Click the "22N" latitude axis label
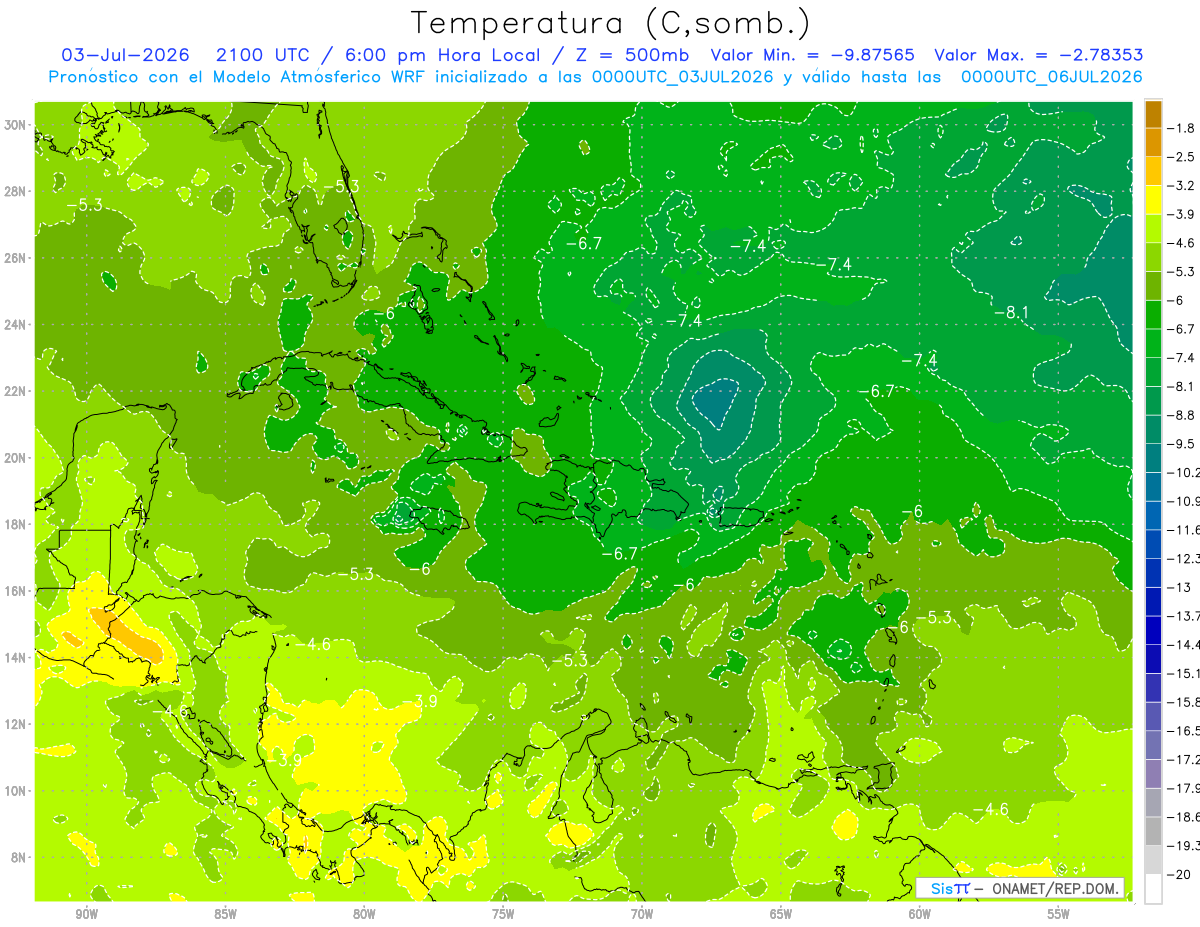 tap(15, 391)
